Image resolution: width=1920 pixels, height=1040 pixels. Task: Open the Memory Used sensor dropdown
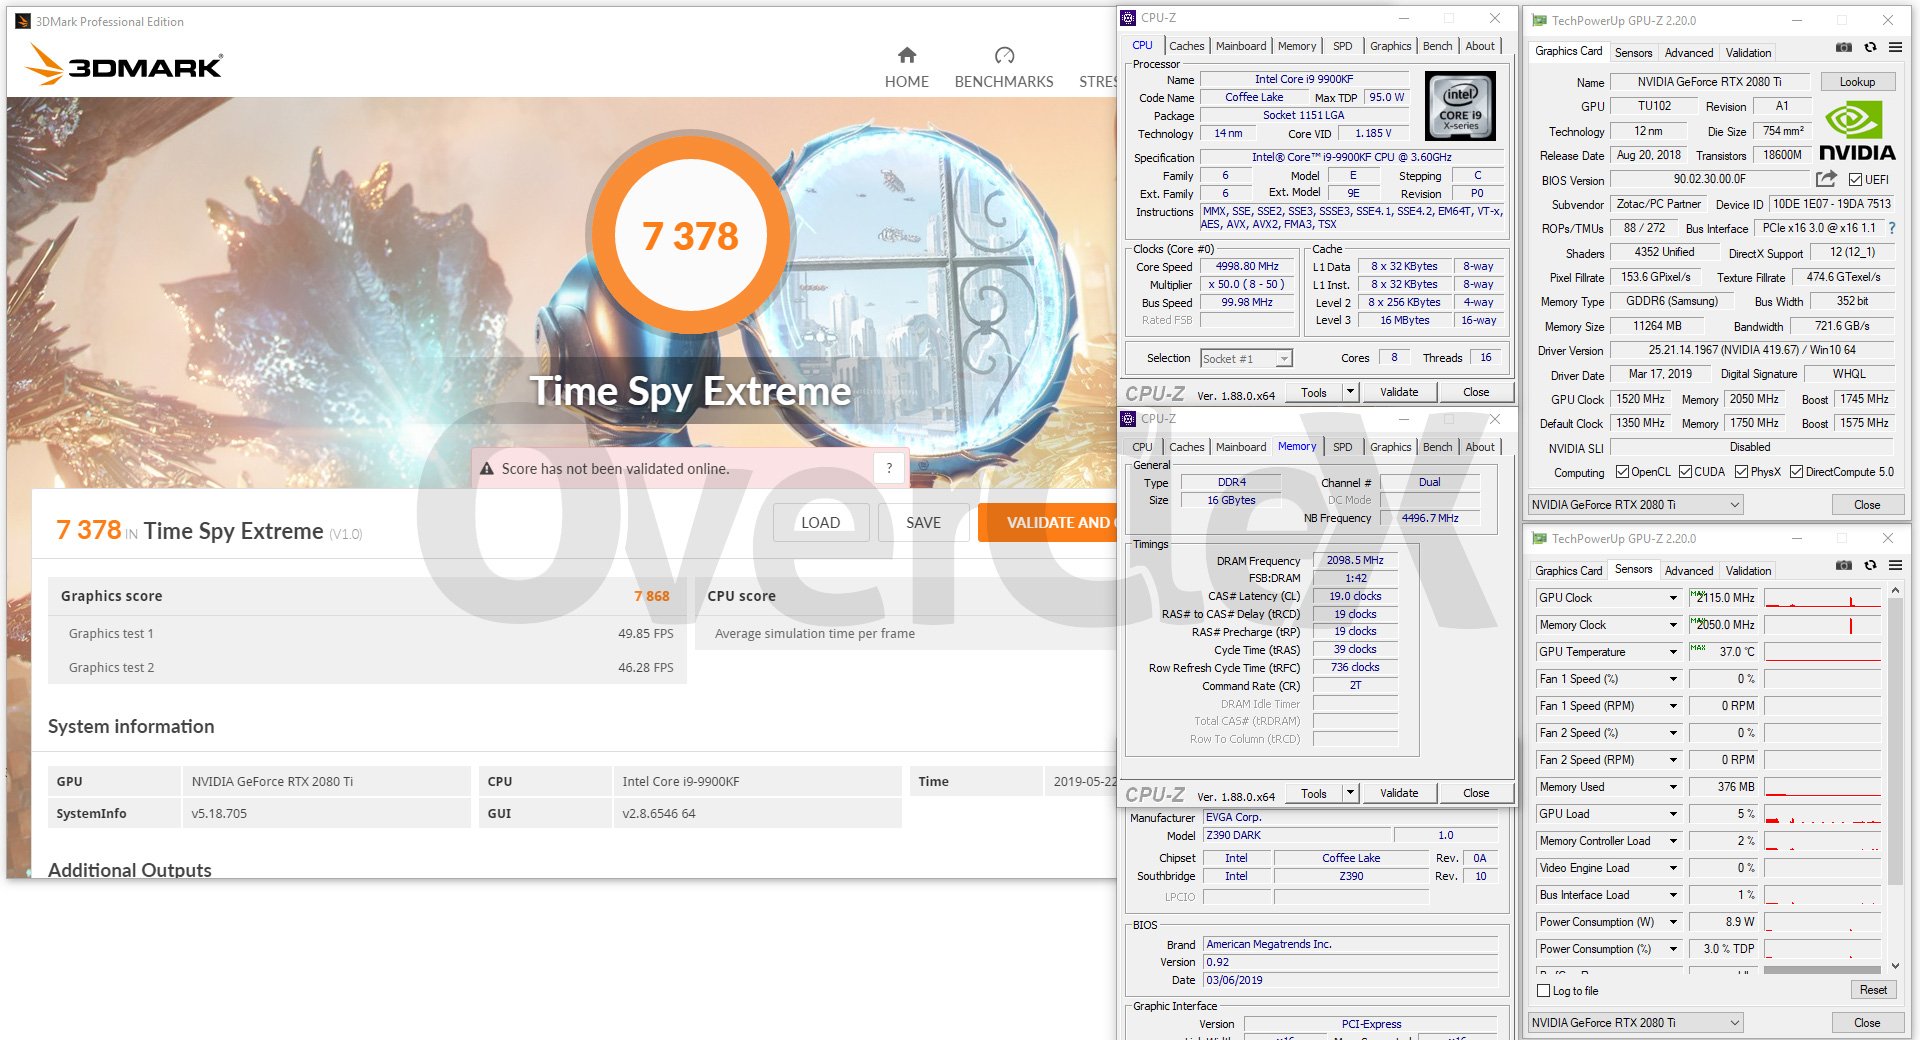click(x=1673, y=787)
